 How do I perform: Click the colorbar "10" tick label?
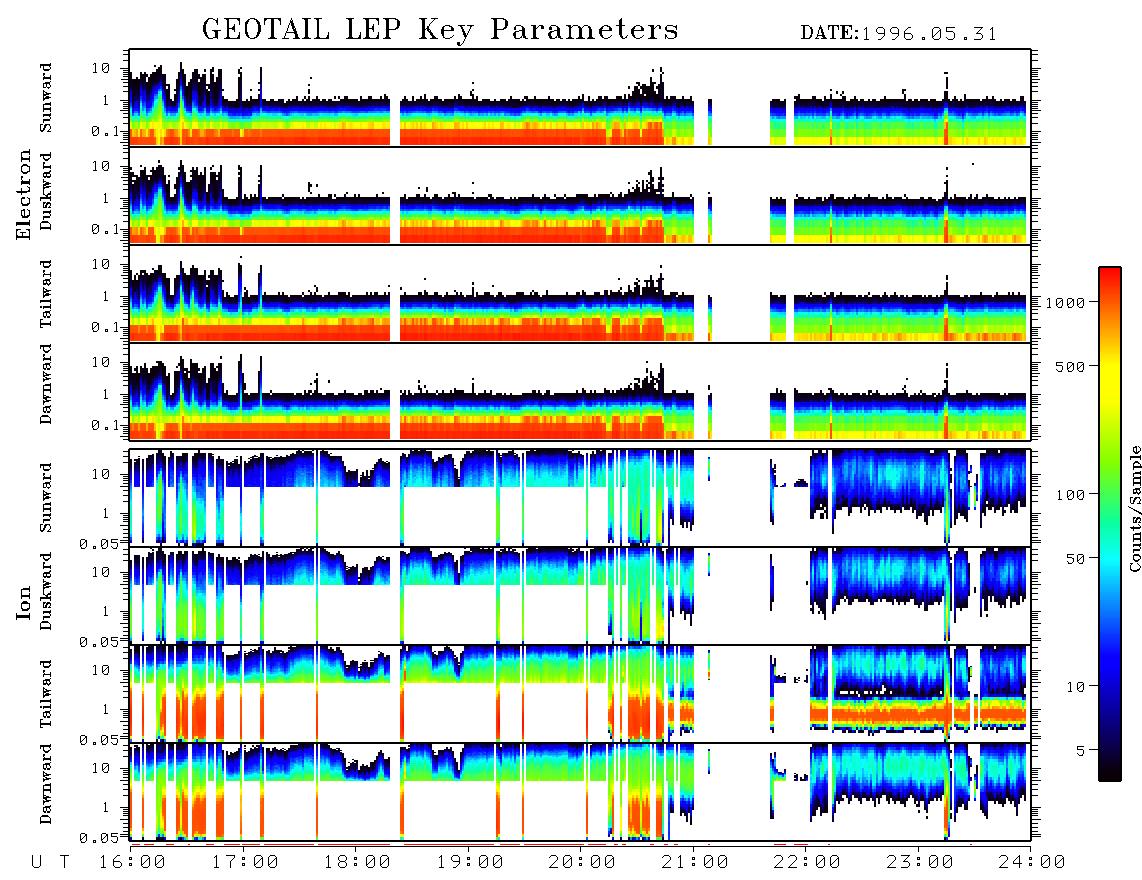(x=1075, y=686)
